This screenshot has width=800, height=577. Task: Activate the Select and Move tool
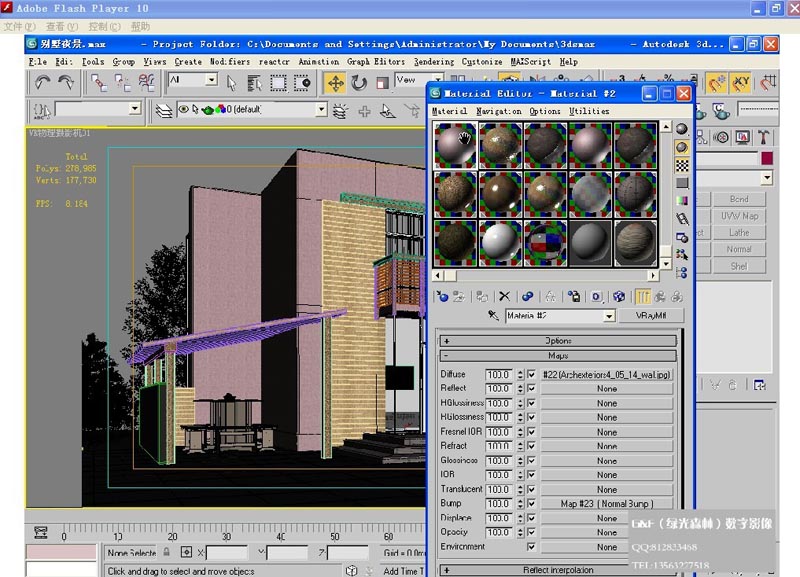[x=336, y=83]
